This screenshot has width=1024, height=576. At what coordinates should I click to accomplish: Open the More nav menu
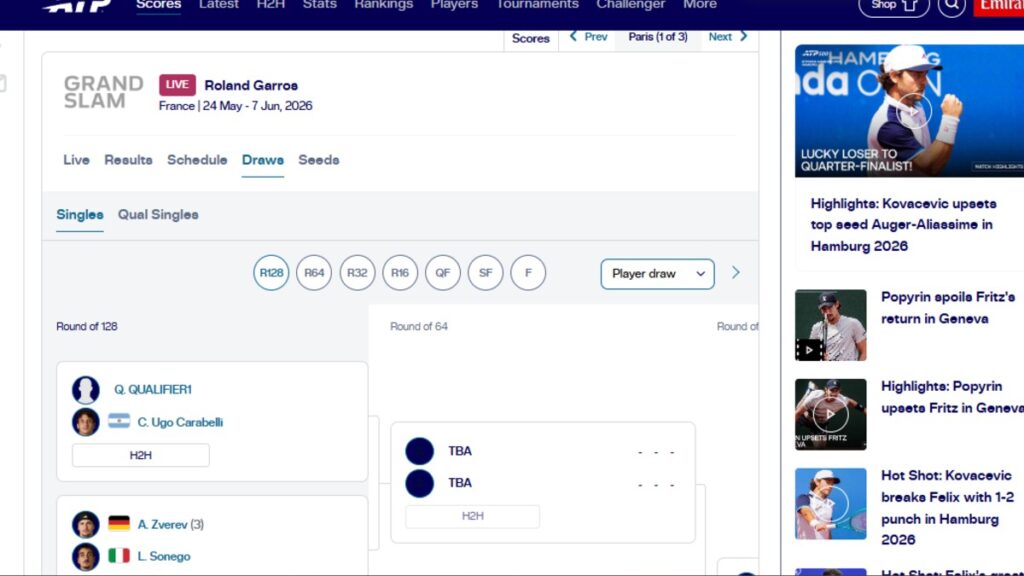pyautogui.click(x=699, y=5)
